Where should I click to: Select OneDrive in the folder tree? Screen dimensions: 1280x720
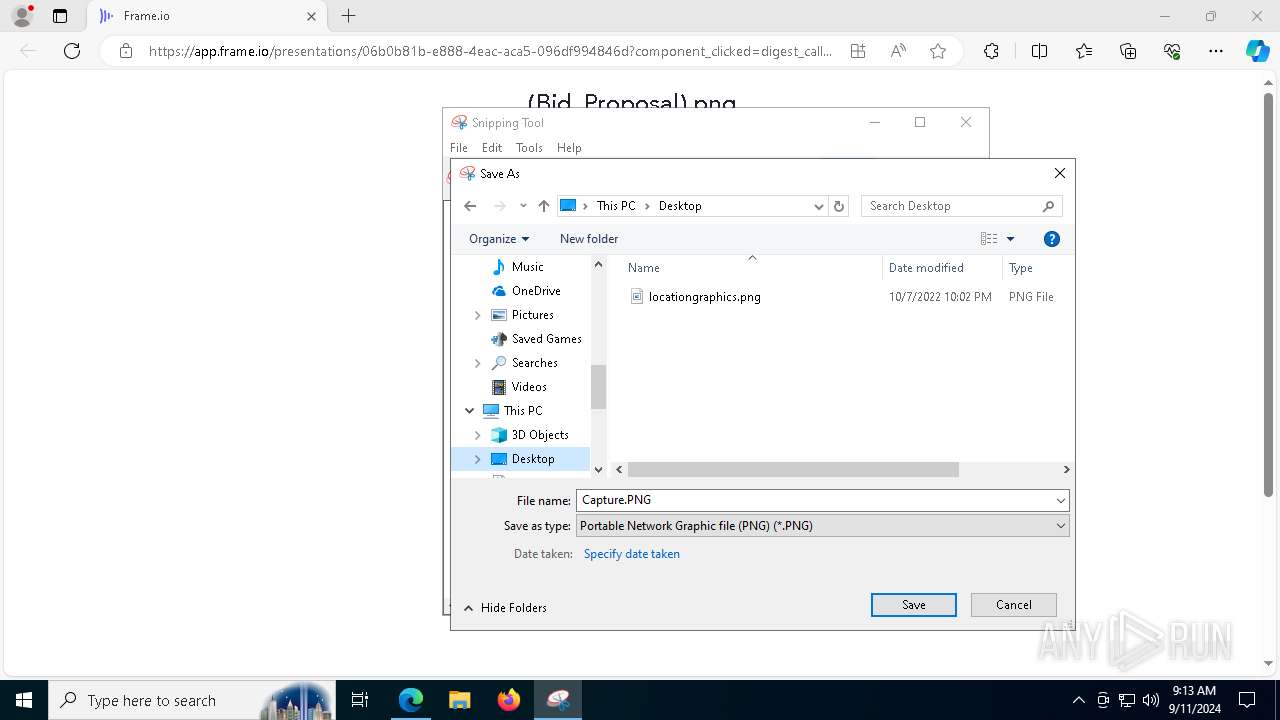click(x=536, y=291)
